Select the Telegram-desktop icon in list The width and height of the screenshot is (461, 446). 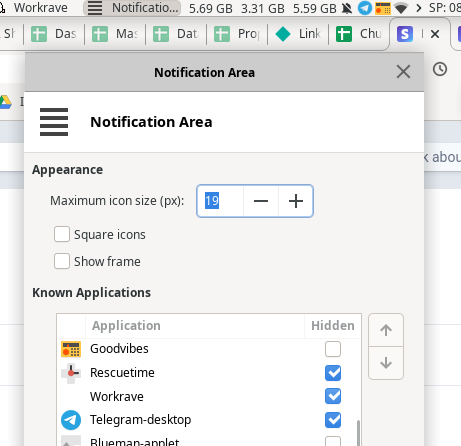click(x=71, y=420)
